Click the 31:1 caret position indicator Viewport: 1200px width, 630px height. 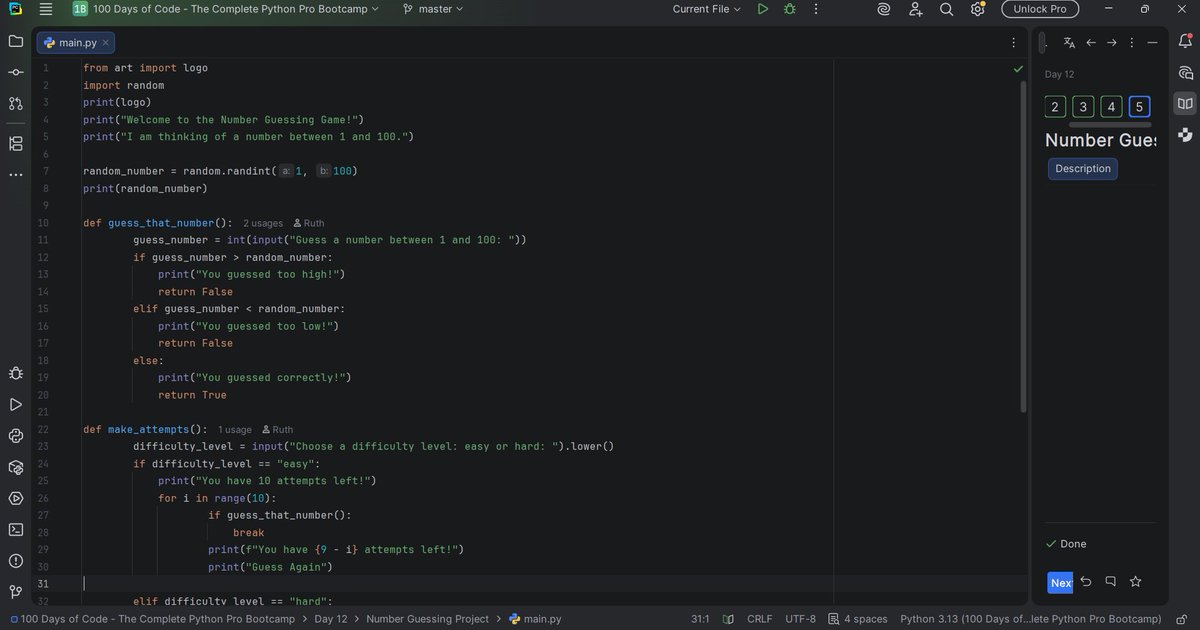(700, 619)
